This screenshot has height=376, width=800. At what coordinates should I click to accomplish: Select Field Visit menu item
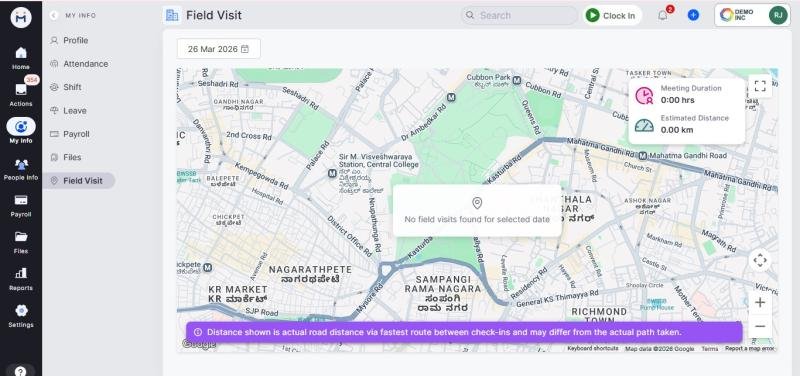[x=79, y=181]
